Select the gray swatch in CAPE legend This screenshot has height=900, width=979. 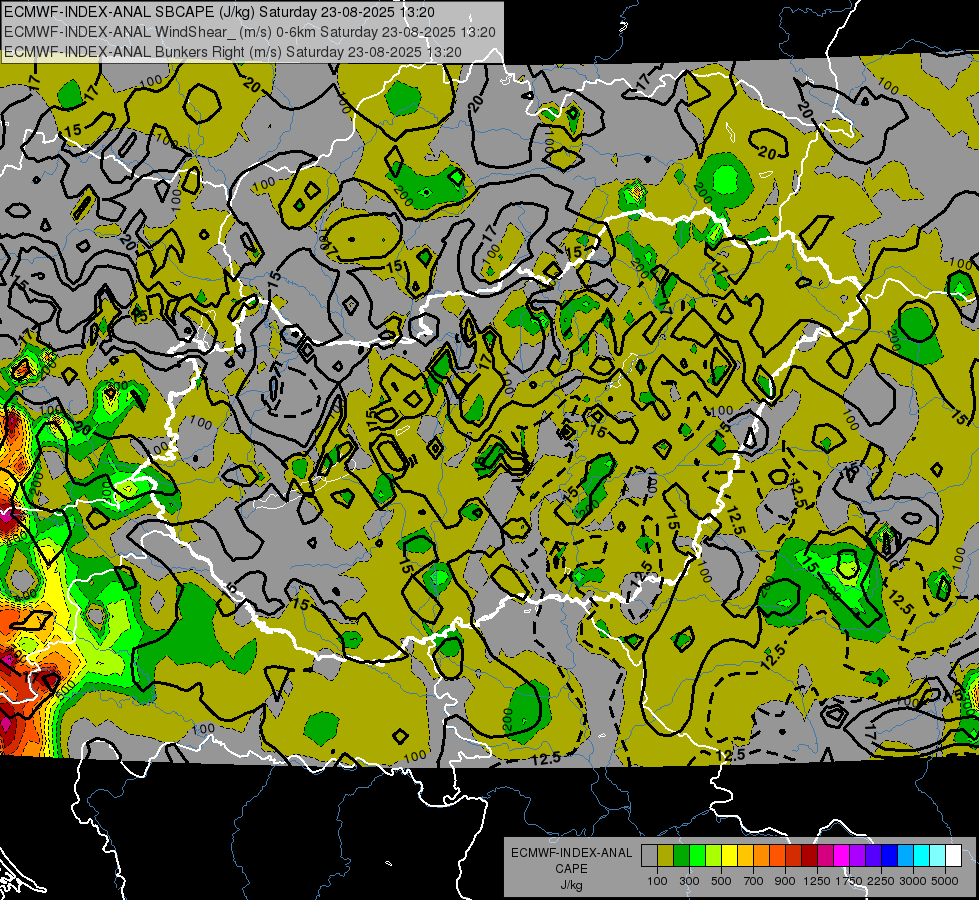coord(649,855)
